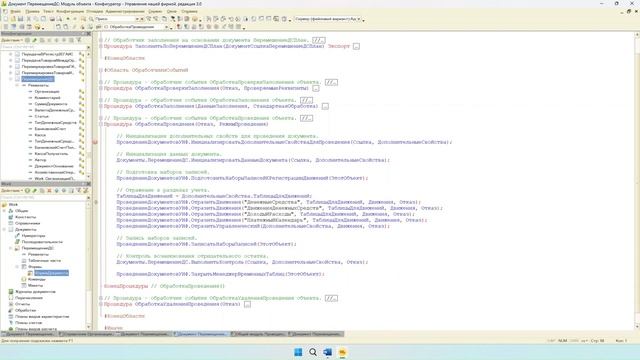Open the Отладка menu
640x360 pixels.
[x=94, y=11]
